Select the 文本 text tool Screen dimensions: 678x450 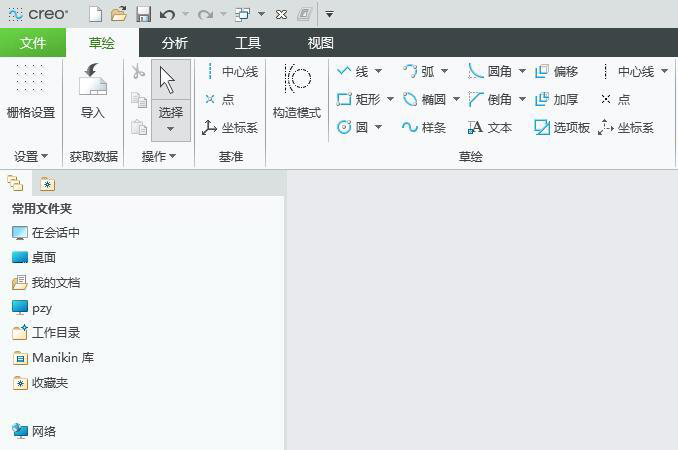pyautogui.click(x=490, y=127)
